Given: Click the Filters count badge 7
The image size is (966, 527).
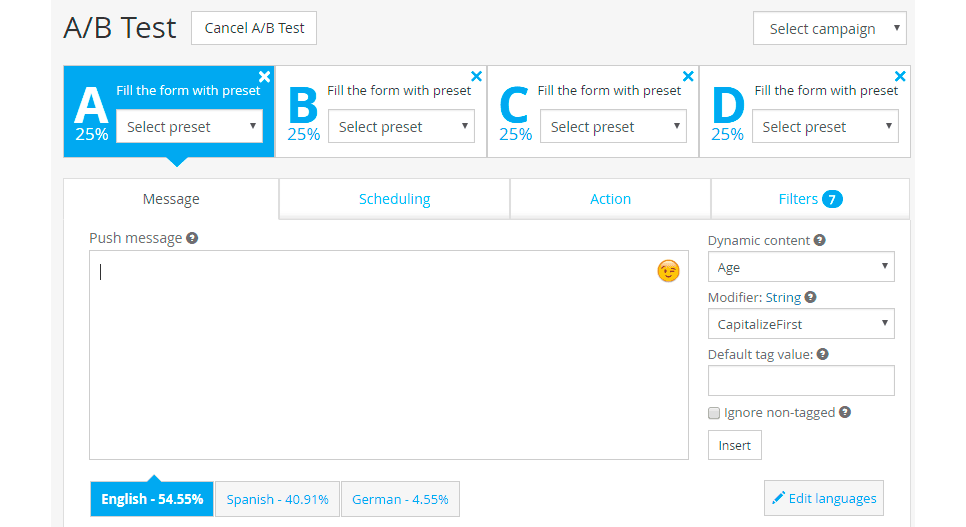Looking at the screenshot, I should point(832,199).
